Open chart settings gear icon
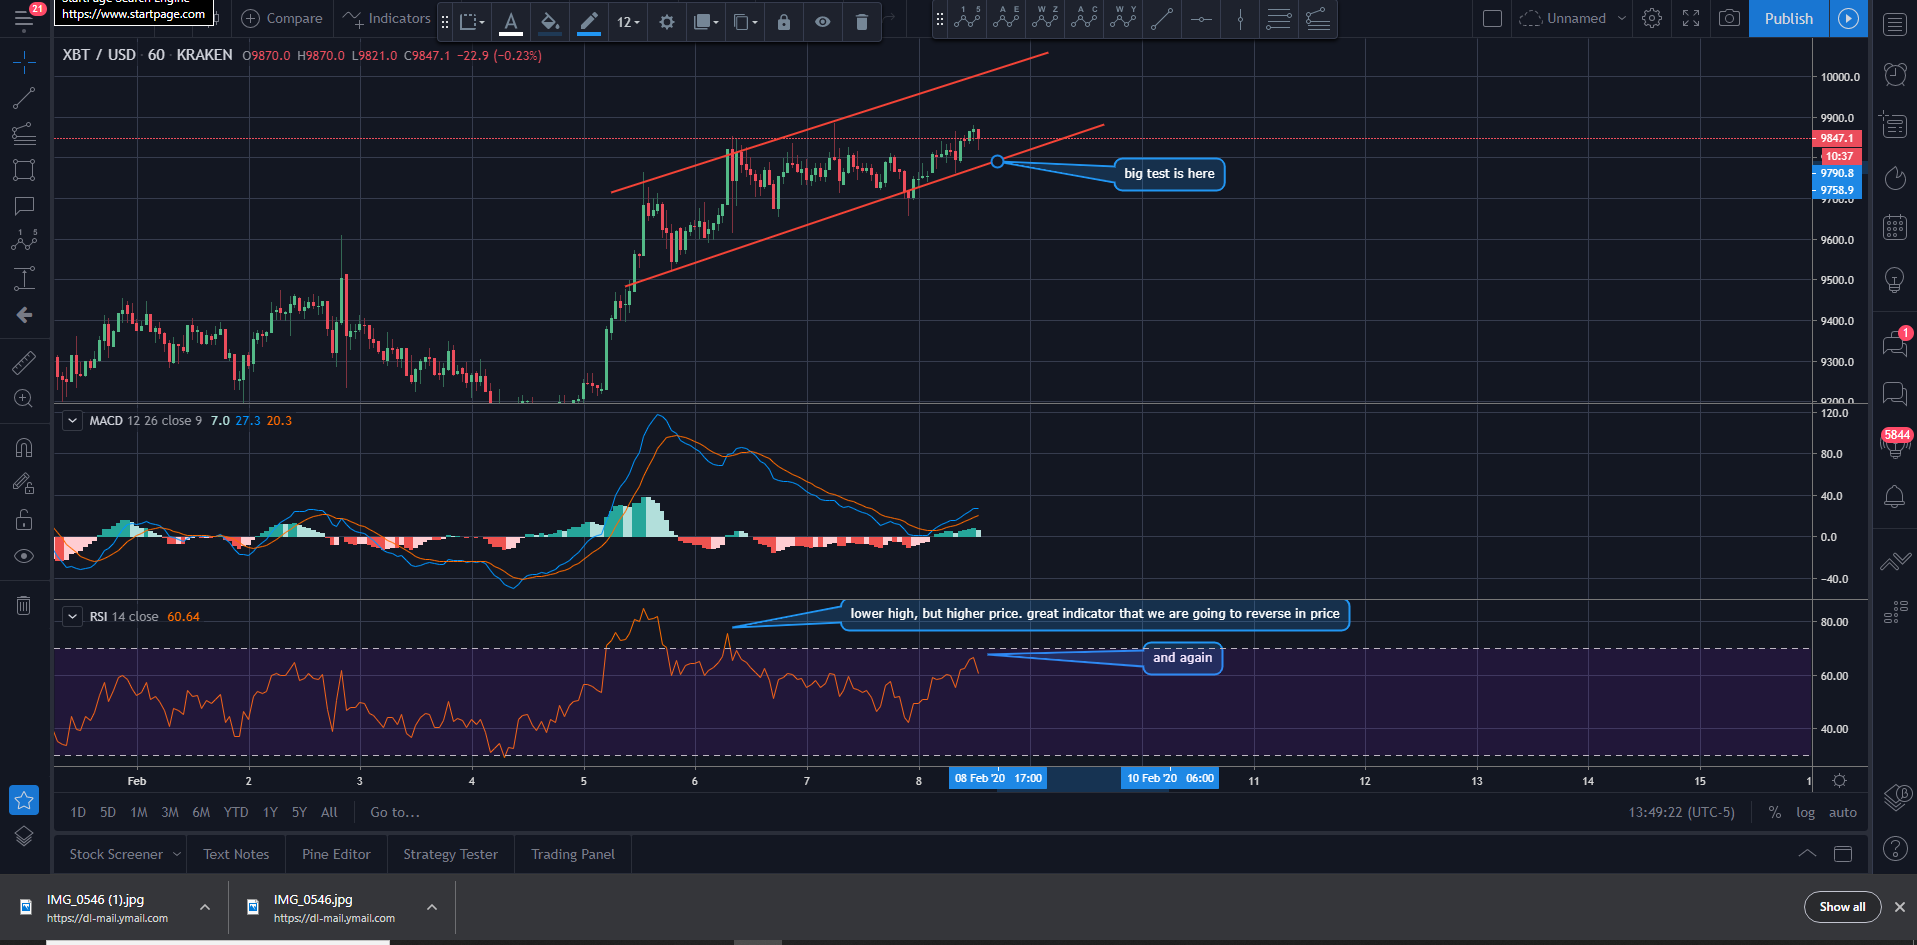 click(x=1652, y=18)
